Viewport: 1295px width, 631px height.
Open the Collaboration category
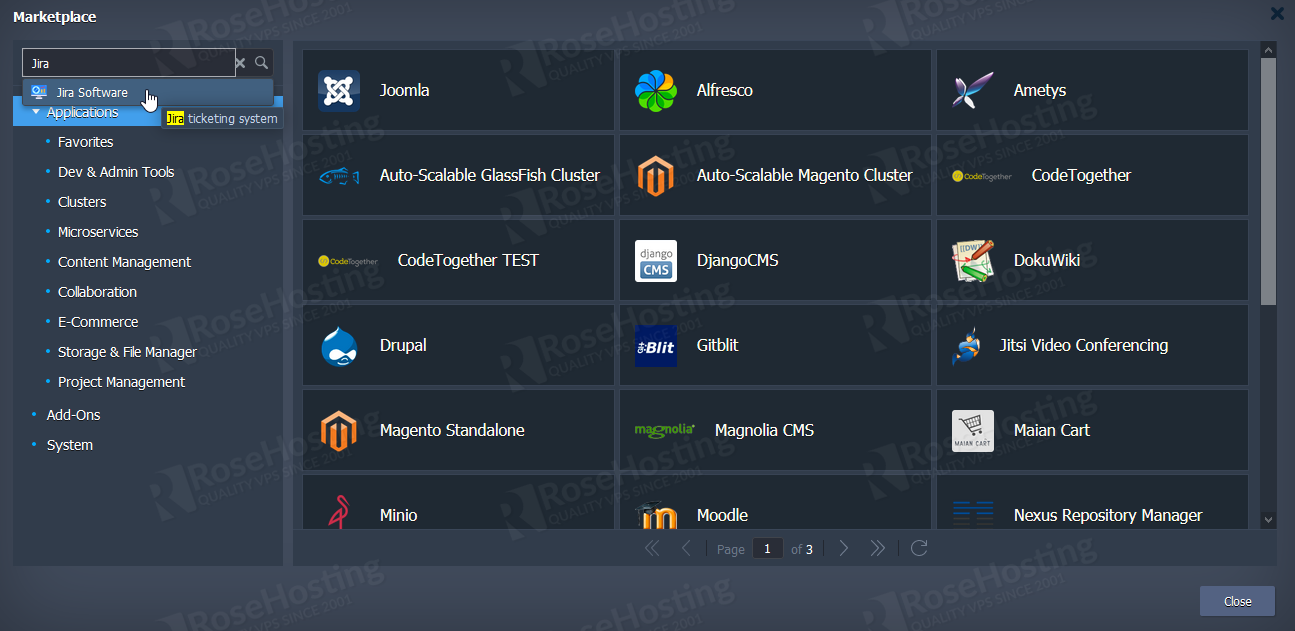(97, 292)
